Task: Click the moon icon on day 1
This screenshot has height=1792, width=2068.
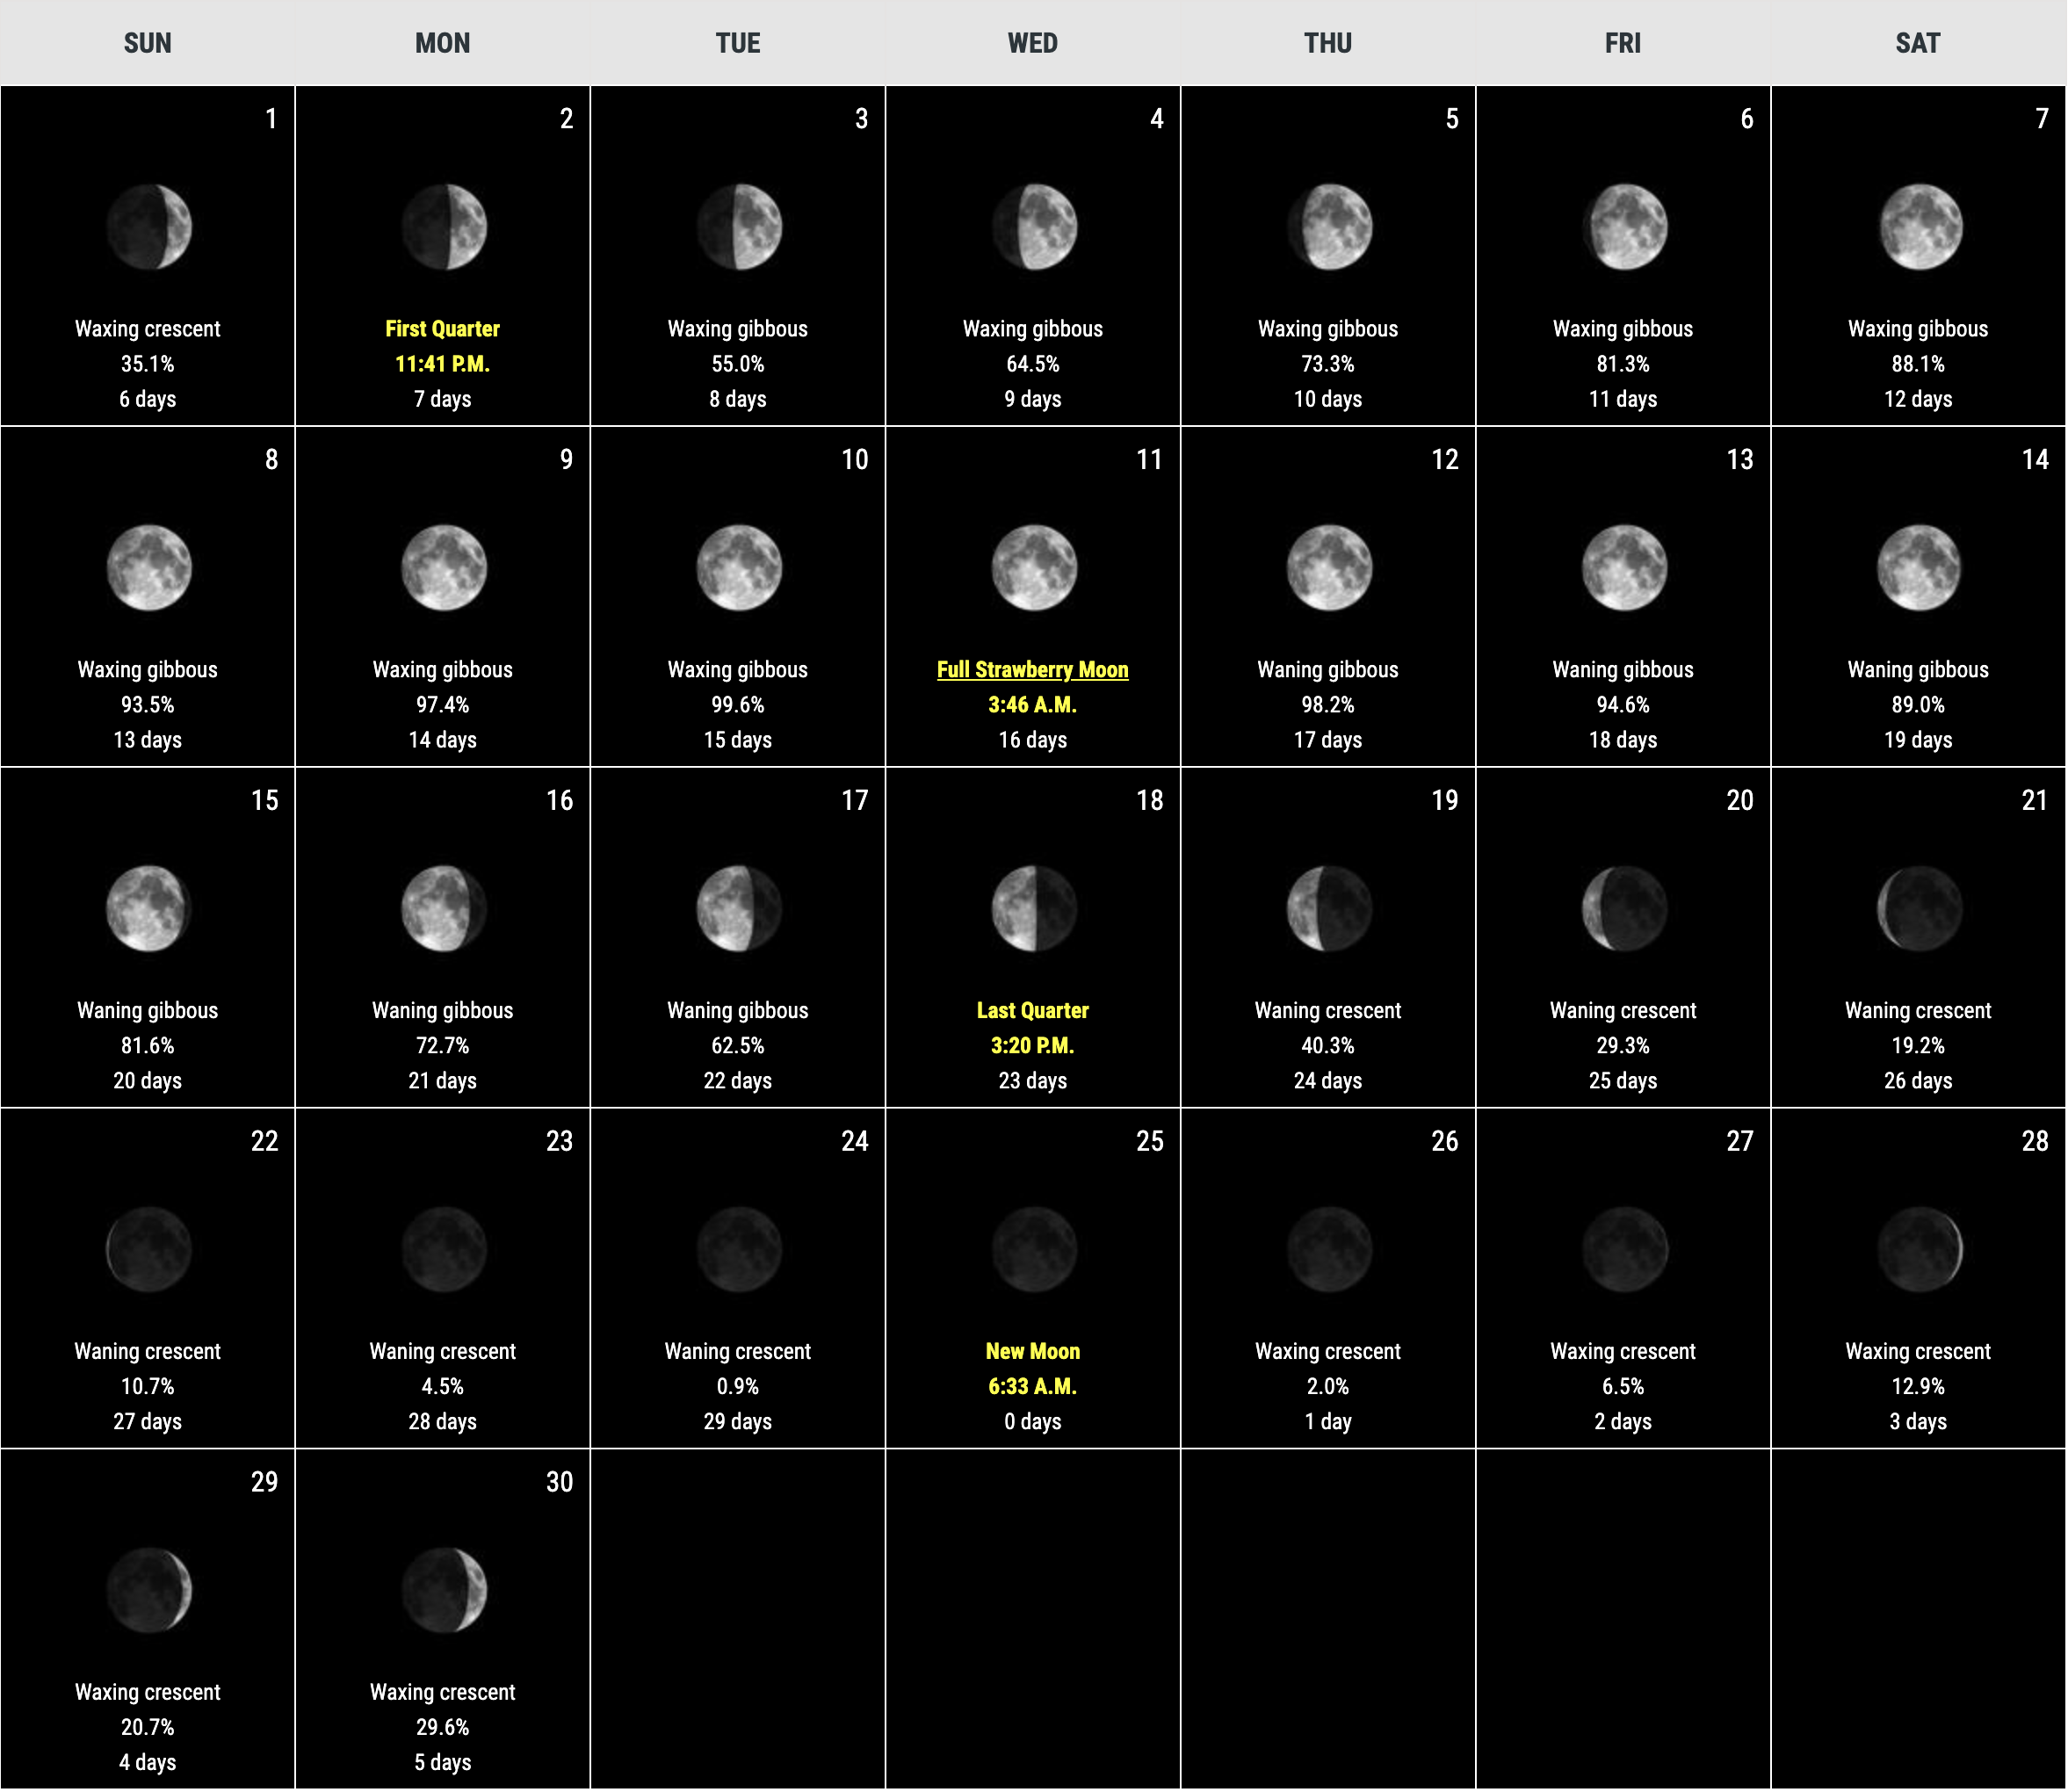Action: (x=148, y=227)
